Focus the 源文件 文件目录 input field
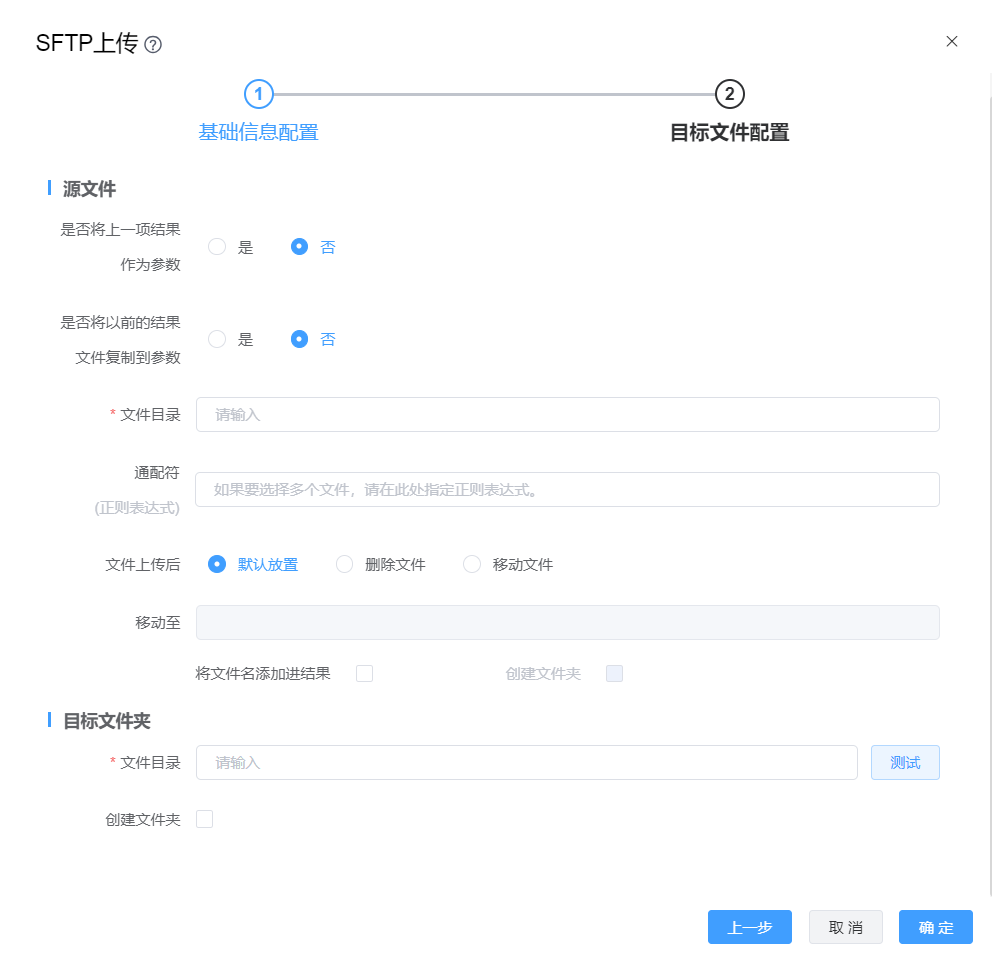 click(567, 414)
